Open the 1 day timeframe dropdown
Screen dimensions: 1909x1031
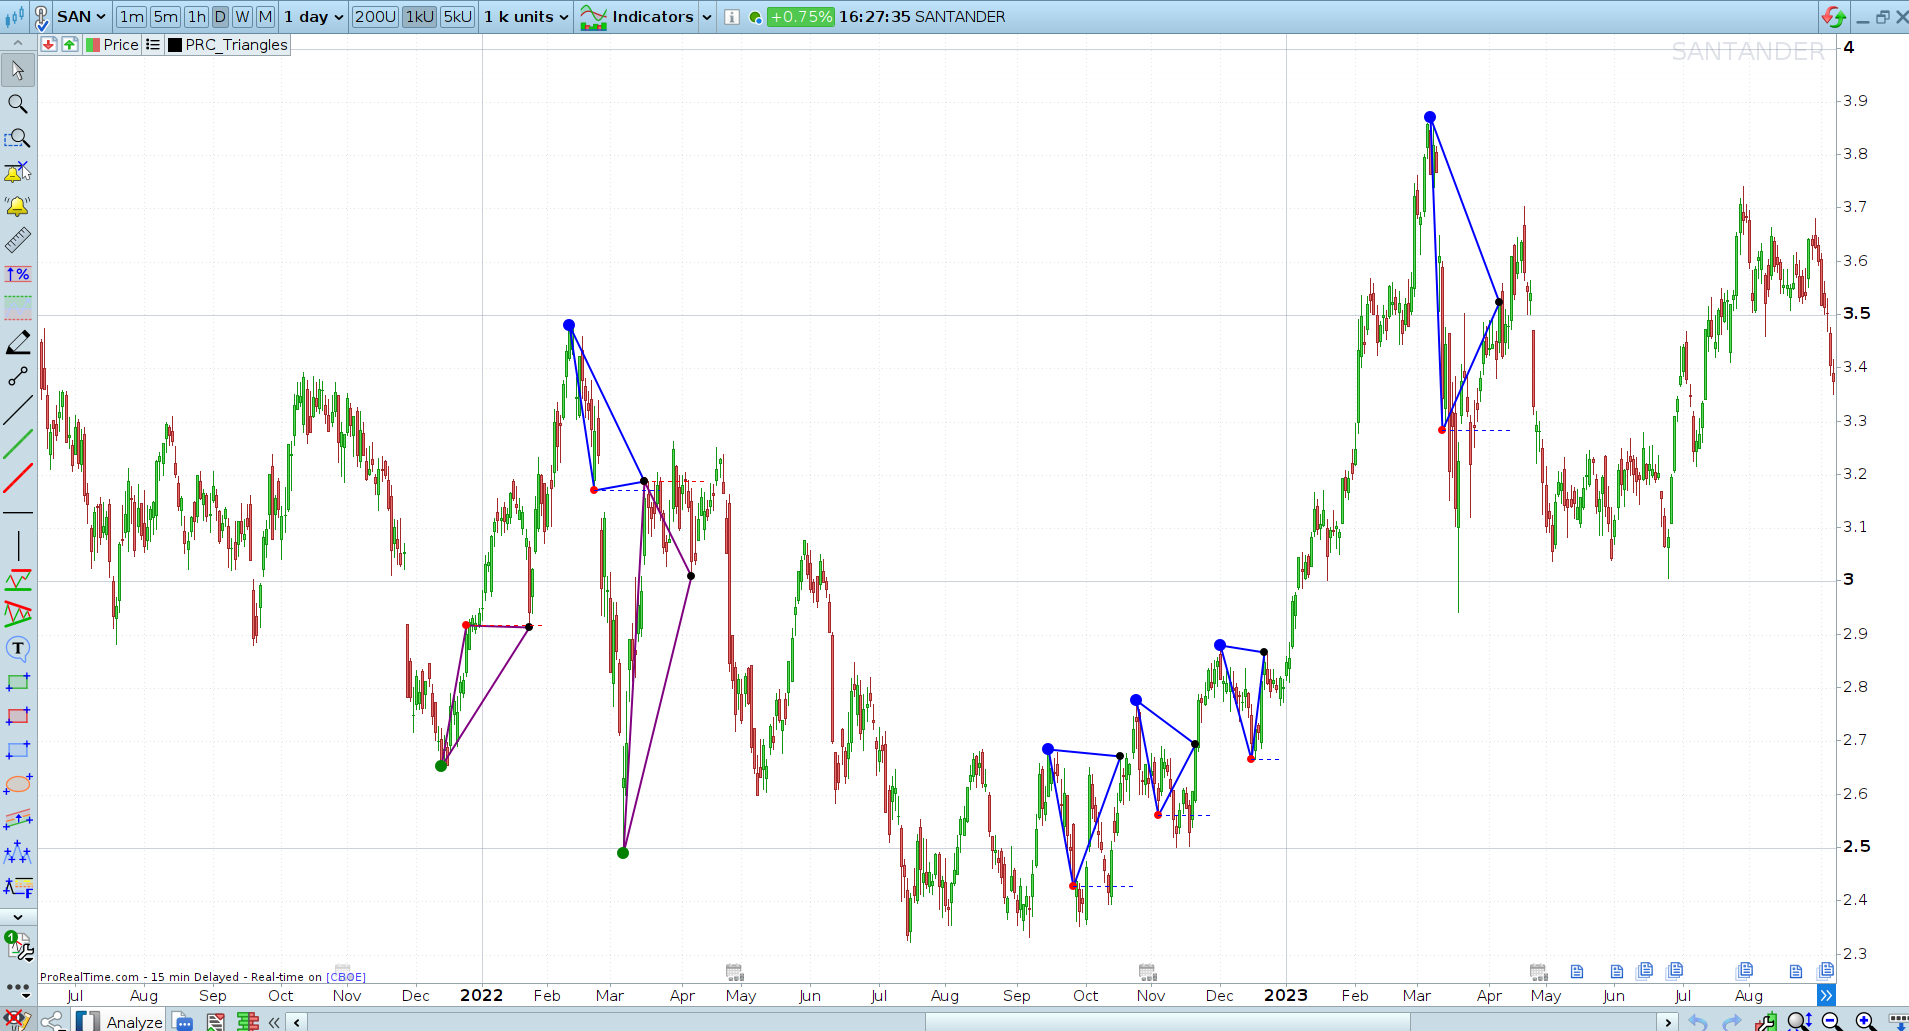[313, 17]
